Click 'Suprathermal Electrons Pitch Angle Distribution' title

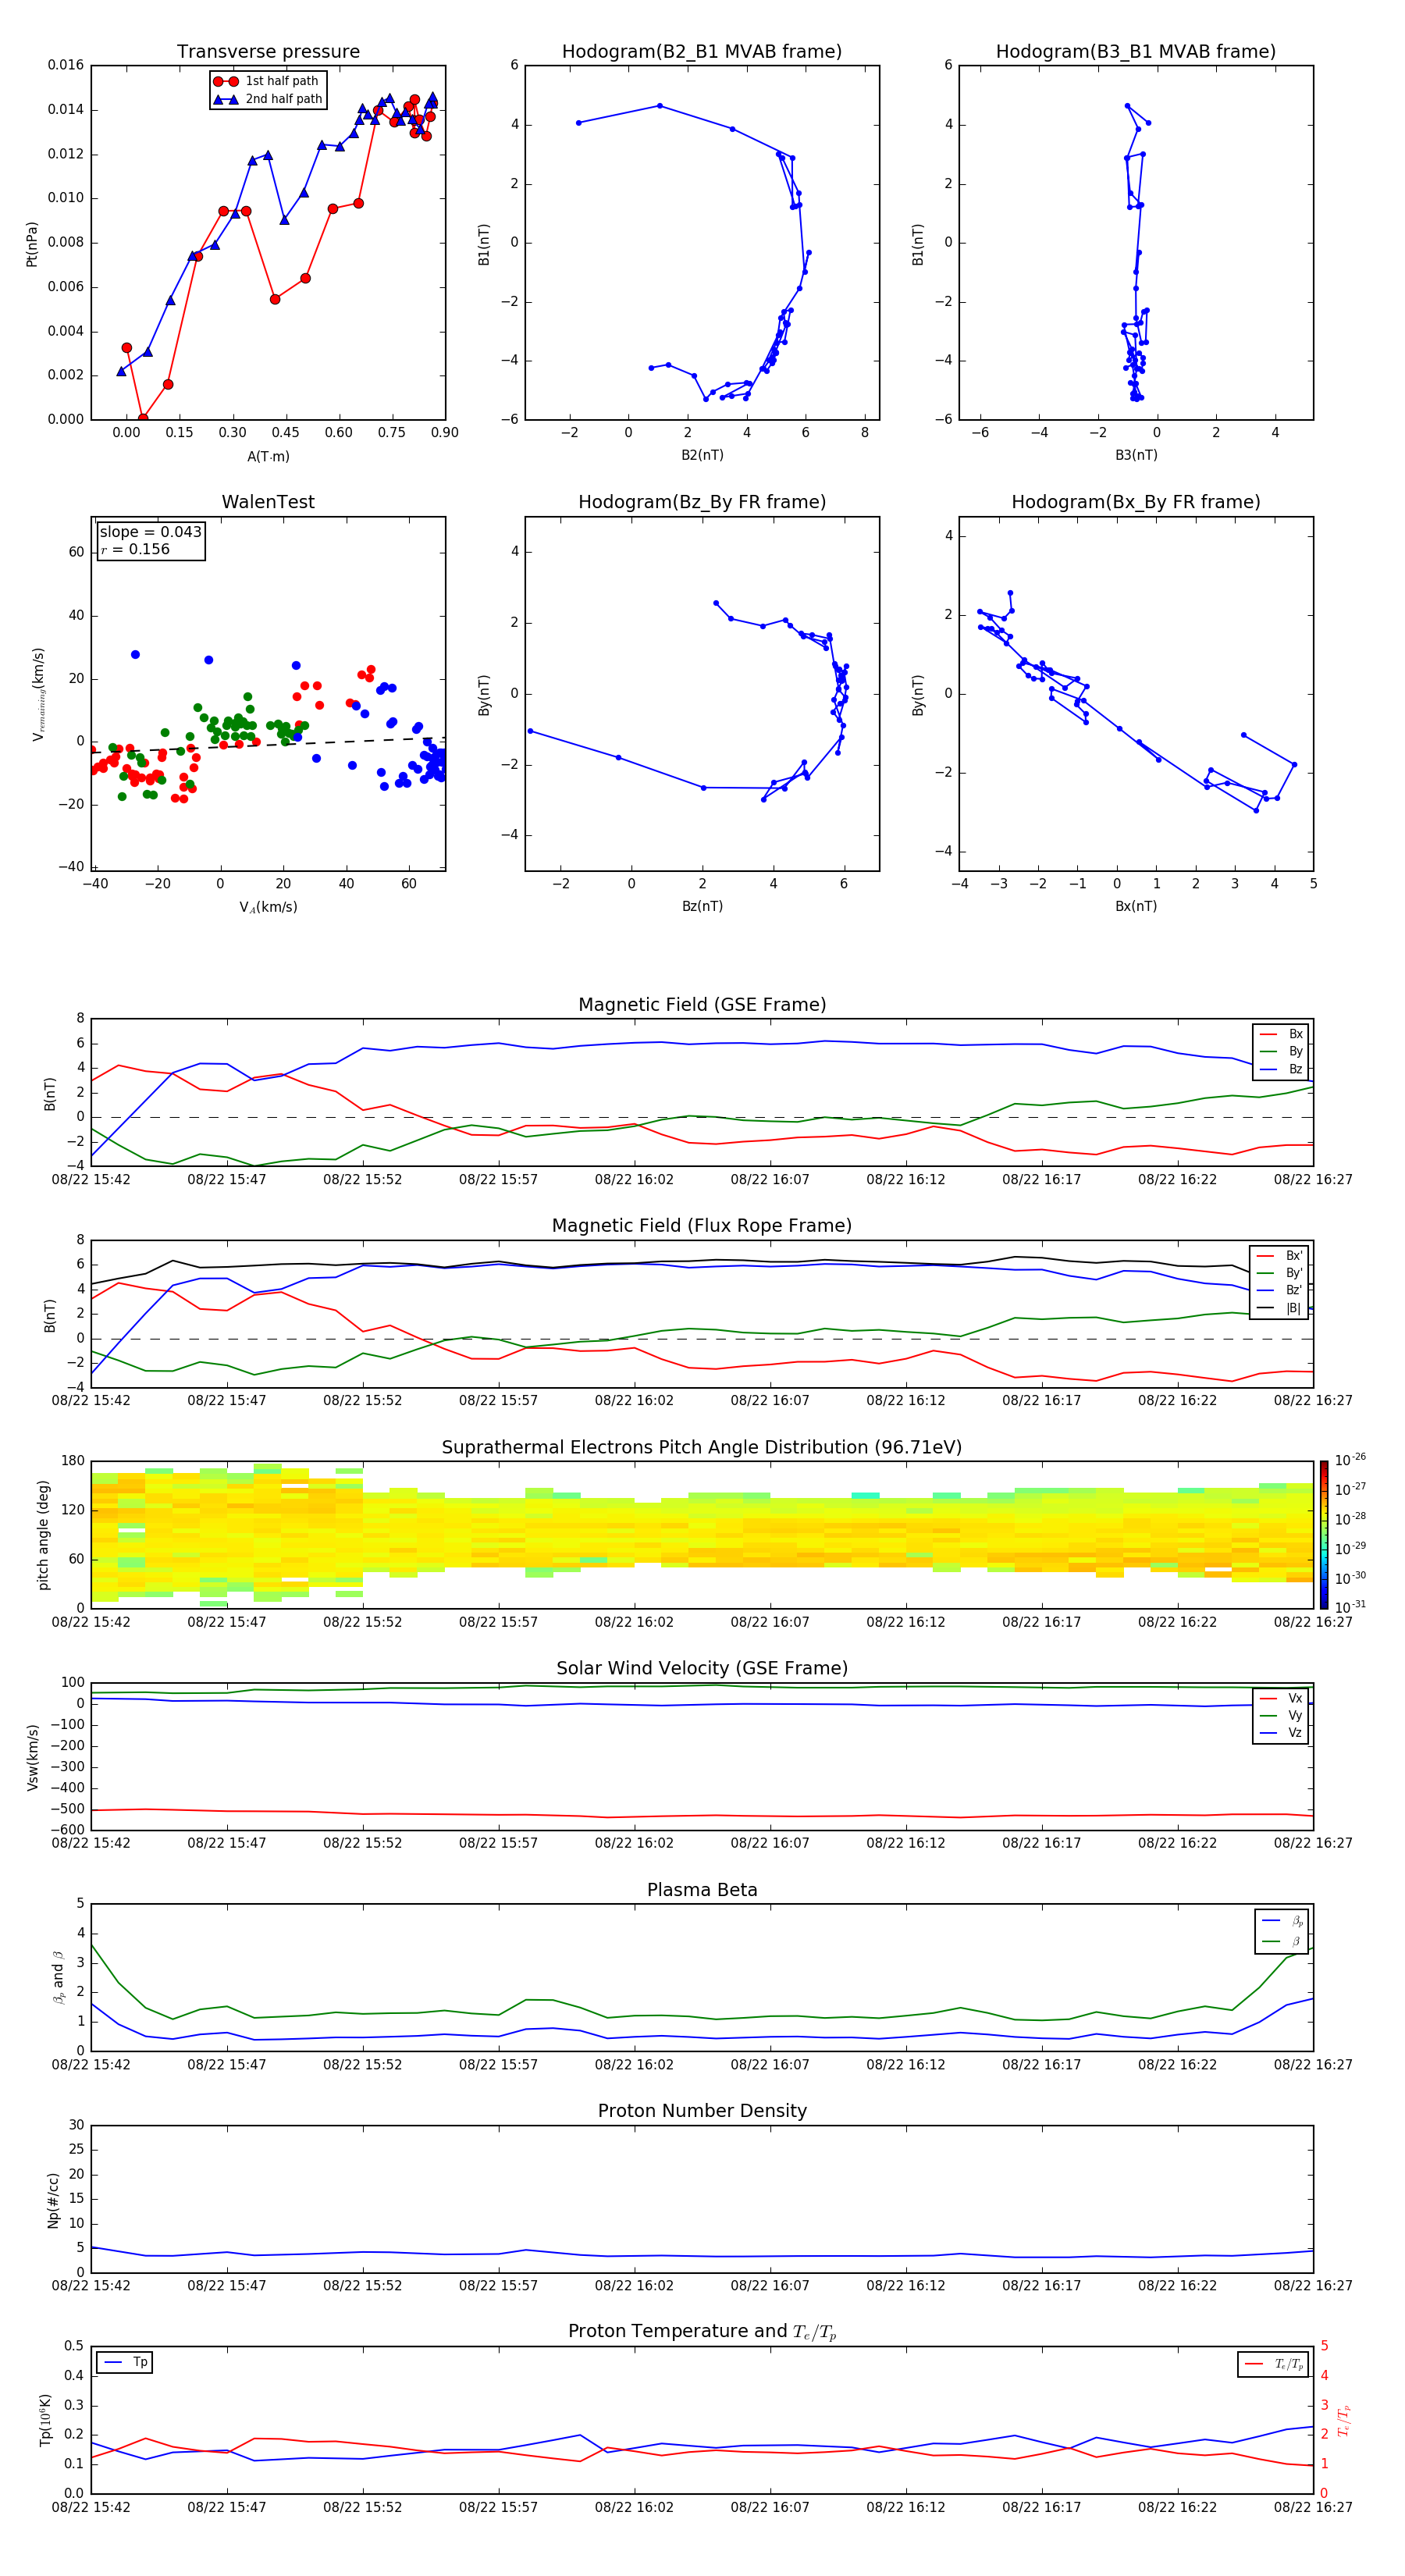coord(702,1447)
